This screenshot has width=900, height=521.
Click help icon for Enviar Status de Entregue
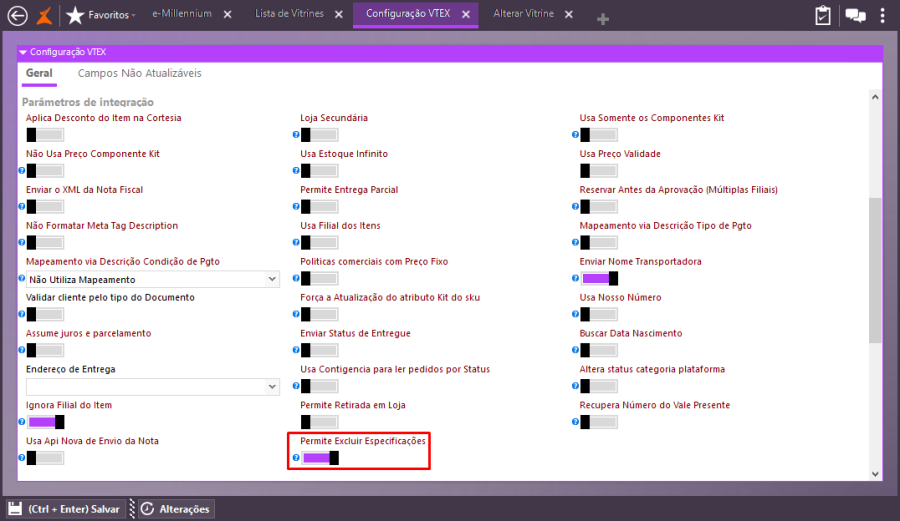(x=296, y=350)
